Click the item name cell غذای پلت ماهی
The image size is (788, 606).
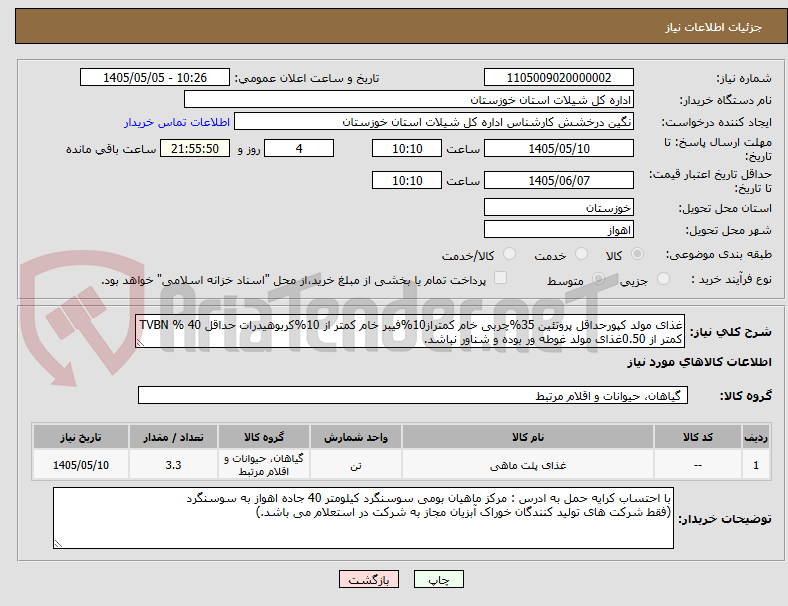coord(528,465)
